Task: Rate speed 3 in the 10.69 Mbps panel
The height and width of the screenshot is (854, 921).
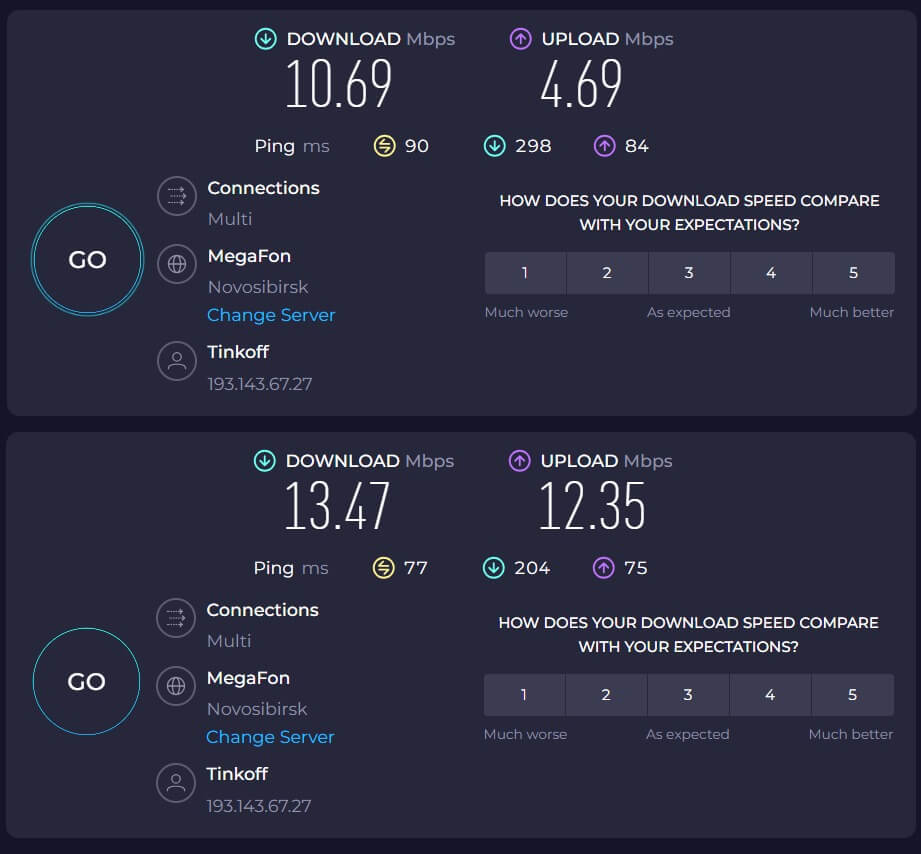Action: click(689, 273)
